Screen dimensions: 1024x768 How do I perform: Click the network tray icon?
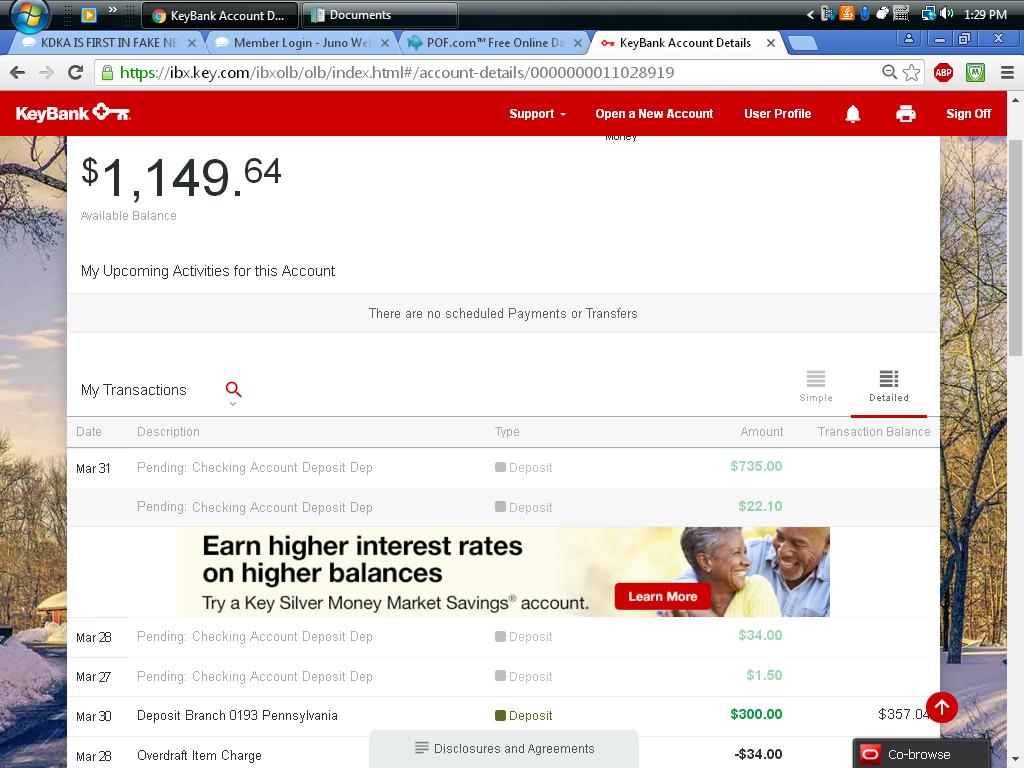[928, 14]
